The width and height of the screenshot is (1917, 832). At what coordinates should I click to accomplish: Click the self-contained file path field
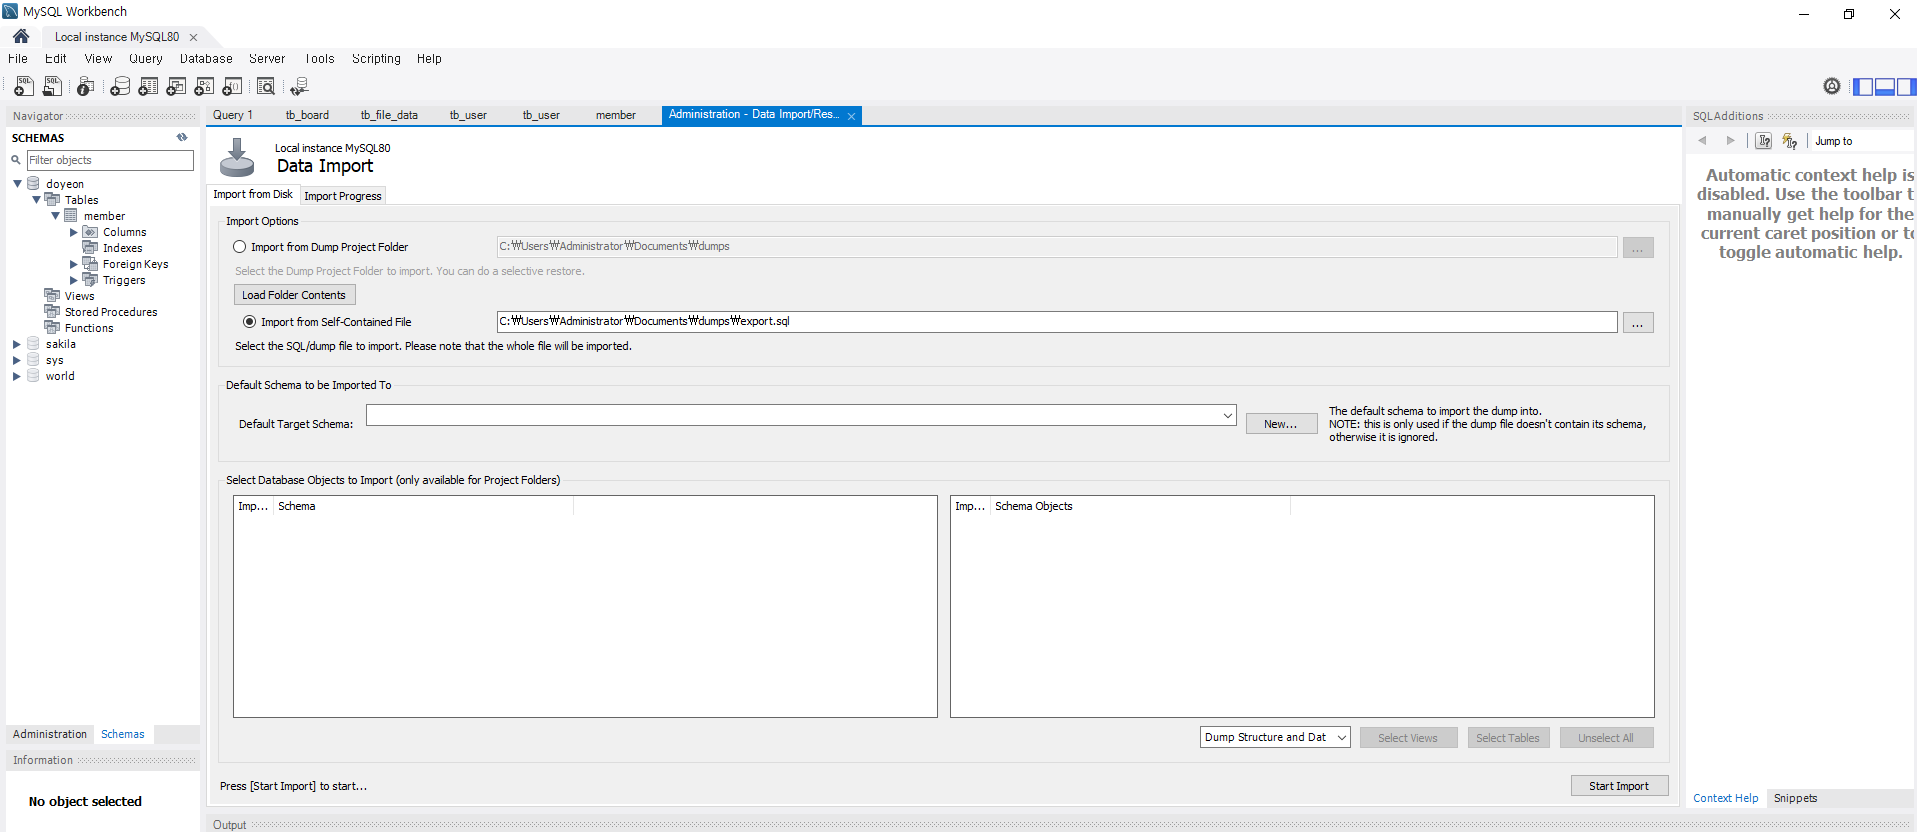[1057, 321]
